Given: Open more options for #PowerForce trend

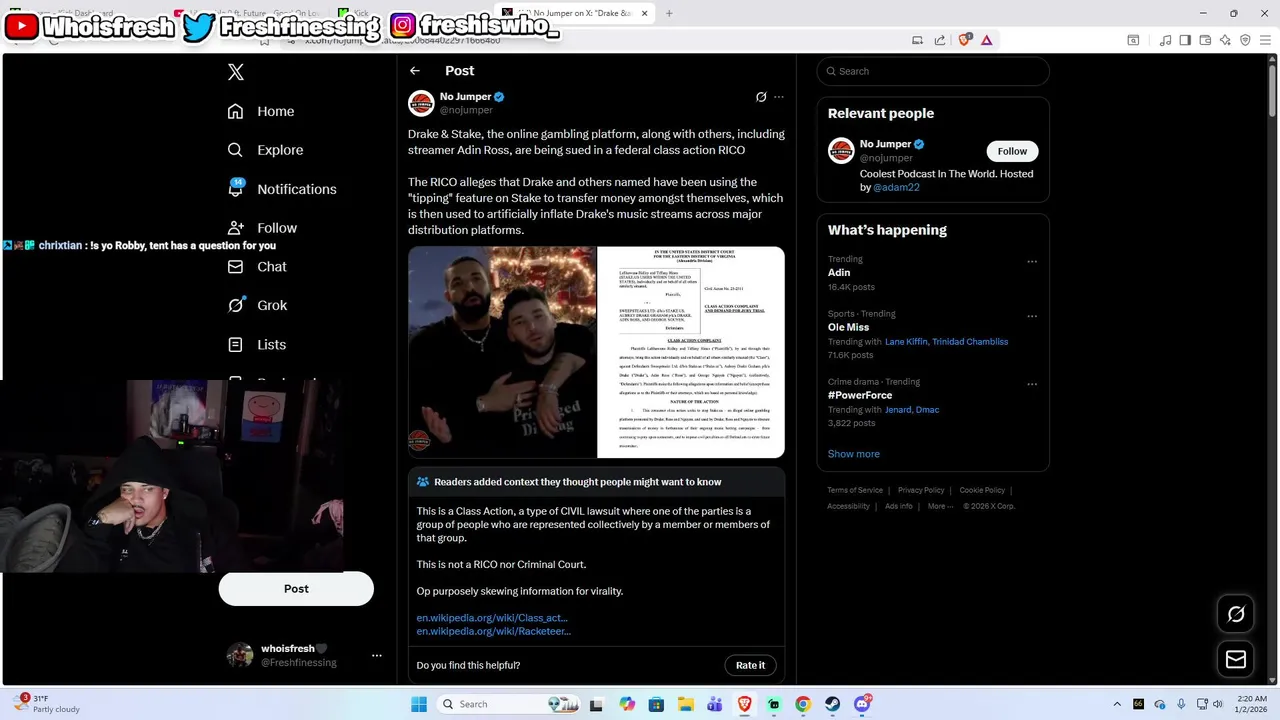Looking at the screenshot, I should pos(1032,385).
